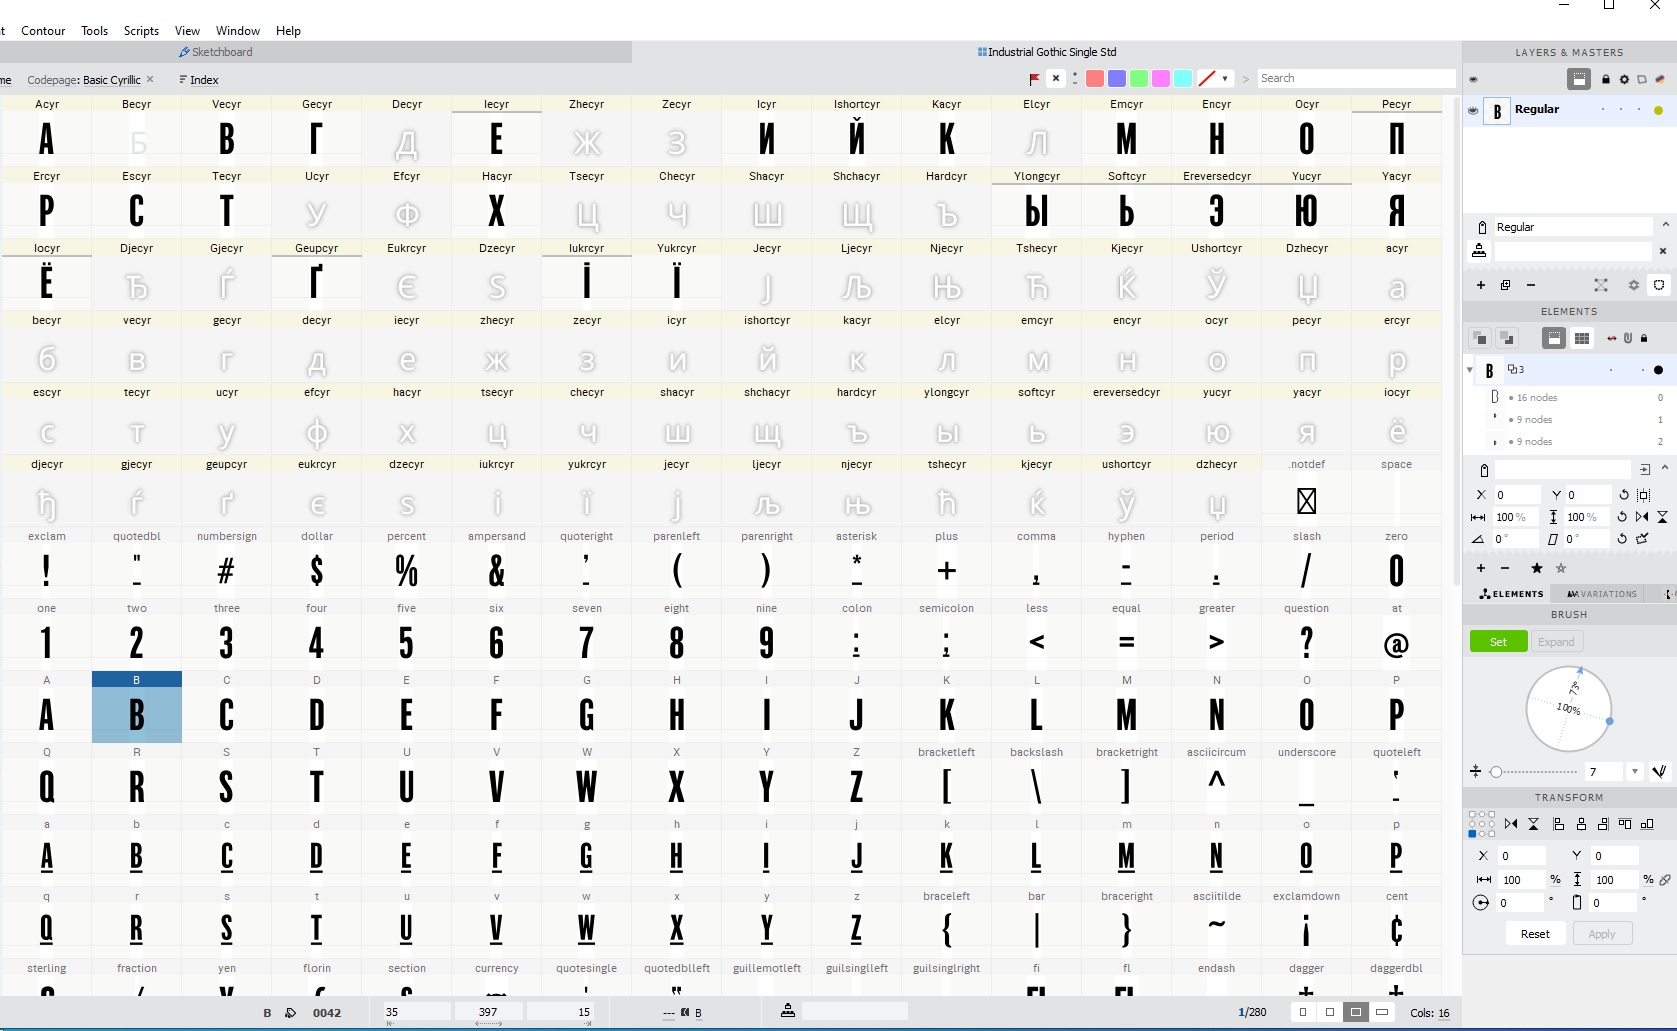Flip vertically in the Transform panel
This screenshot has height=1031, width=1677.
click(x=1533, y=824)
